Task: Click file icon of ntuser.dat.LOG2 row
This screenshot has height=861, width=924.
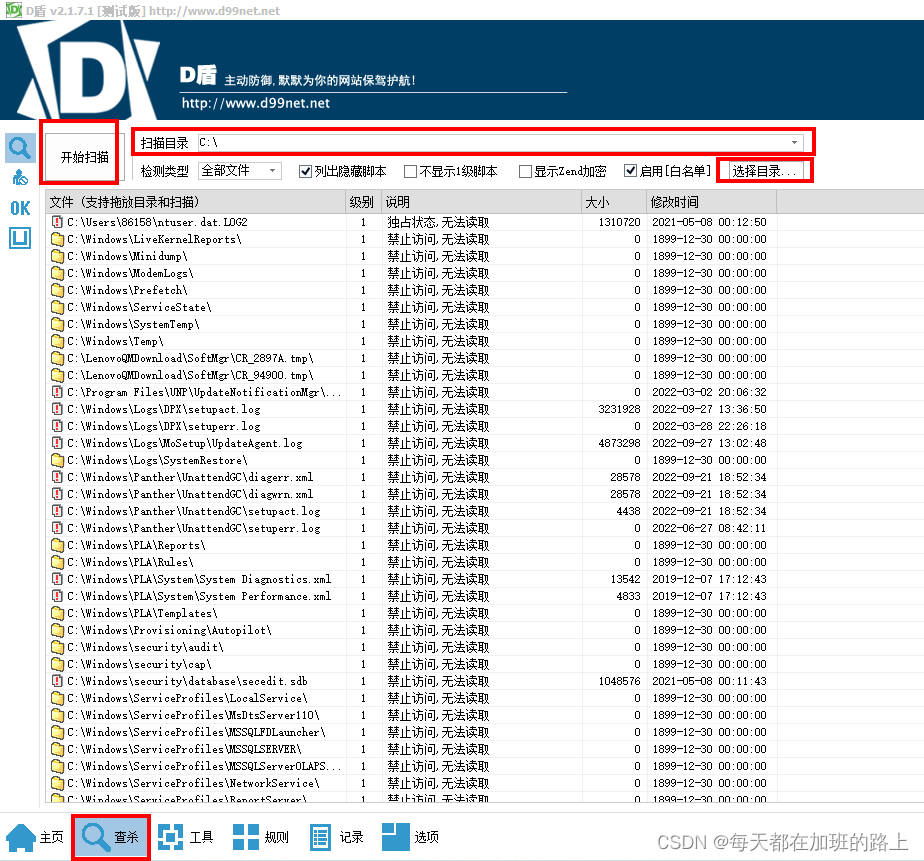Action: [57, 222]
